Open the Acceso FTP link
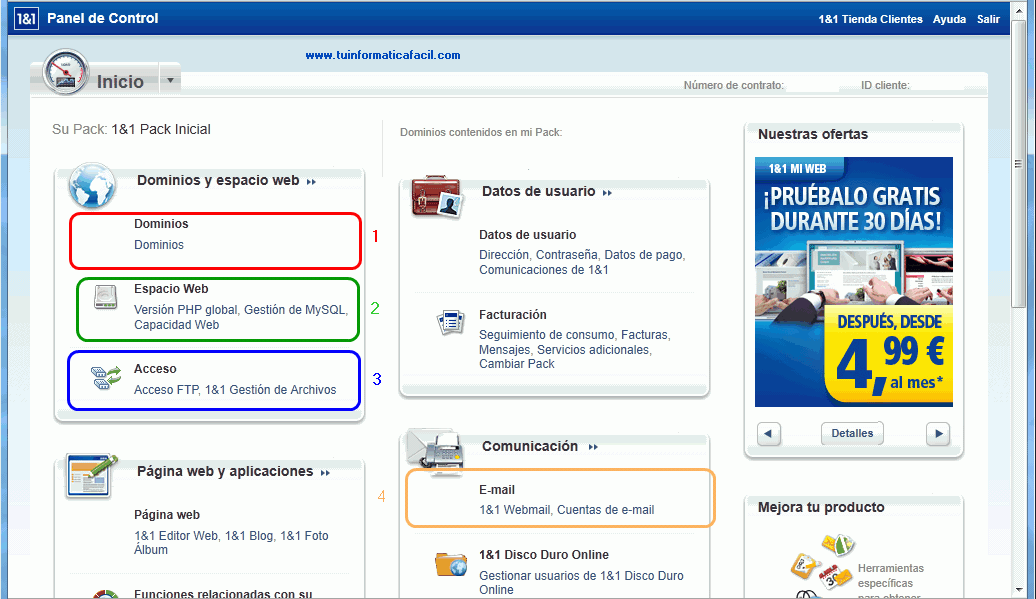1036x599 pixels. pos(166,390)
